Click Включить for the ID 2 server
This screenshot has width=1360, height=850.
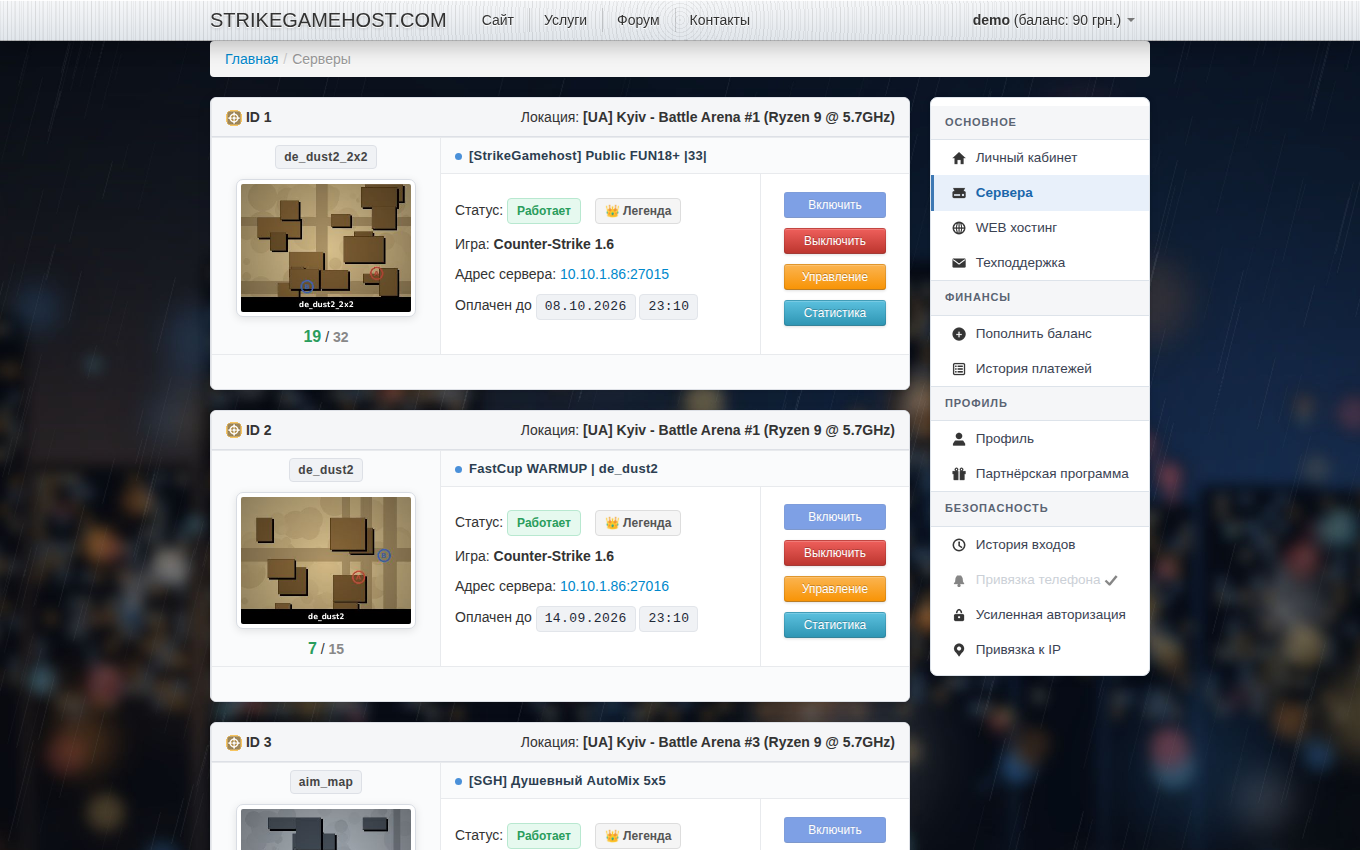point(835,517)
